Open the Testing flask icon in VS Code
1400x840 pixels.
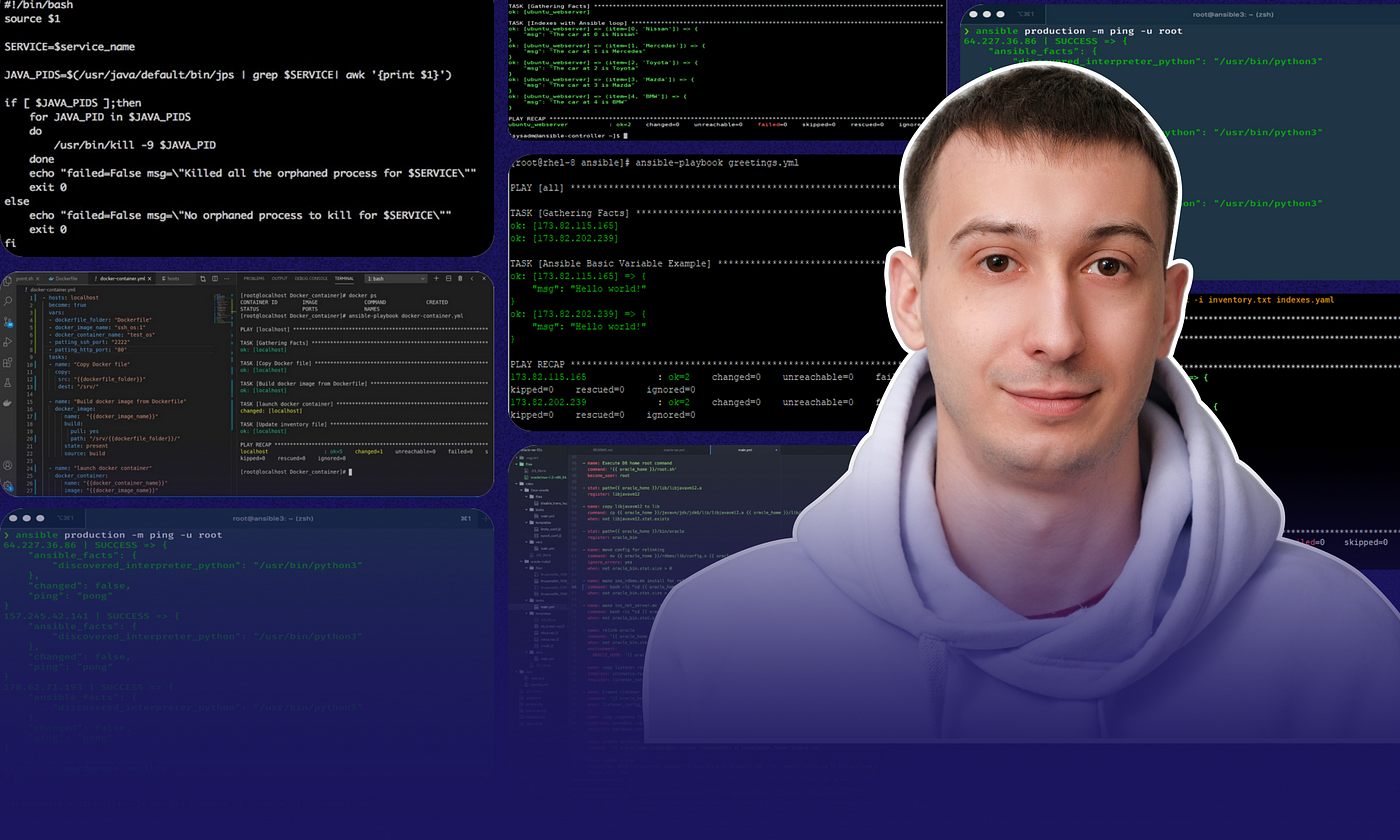(8, 382)
